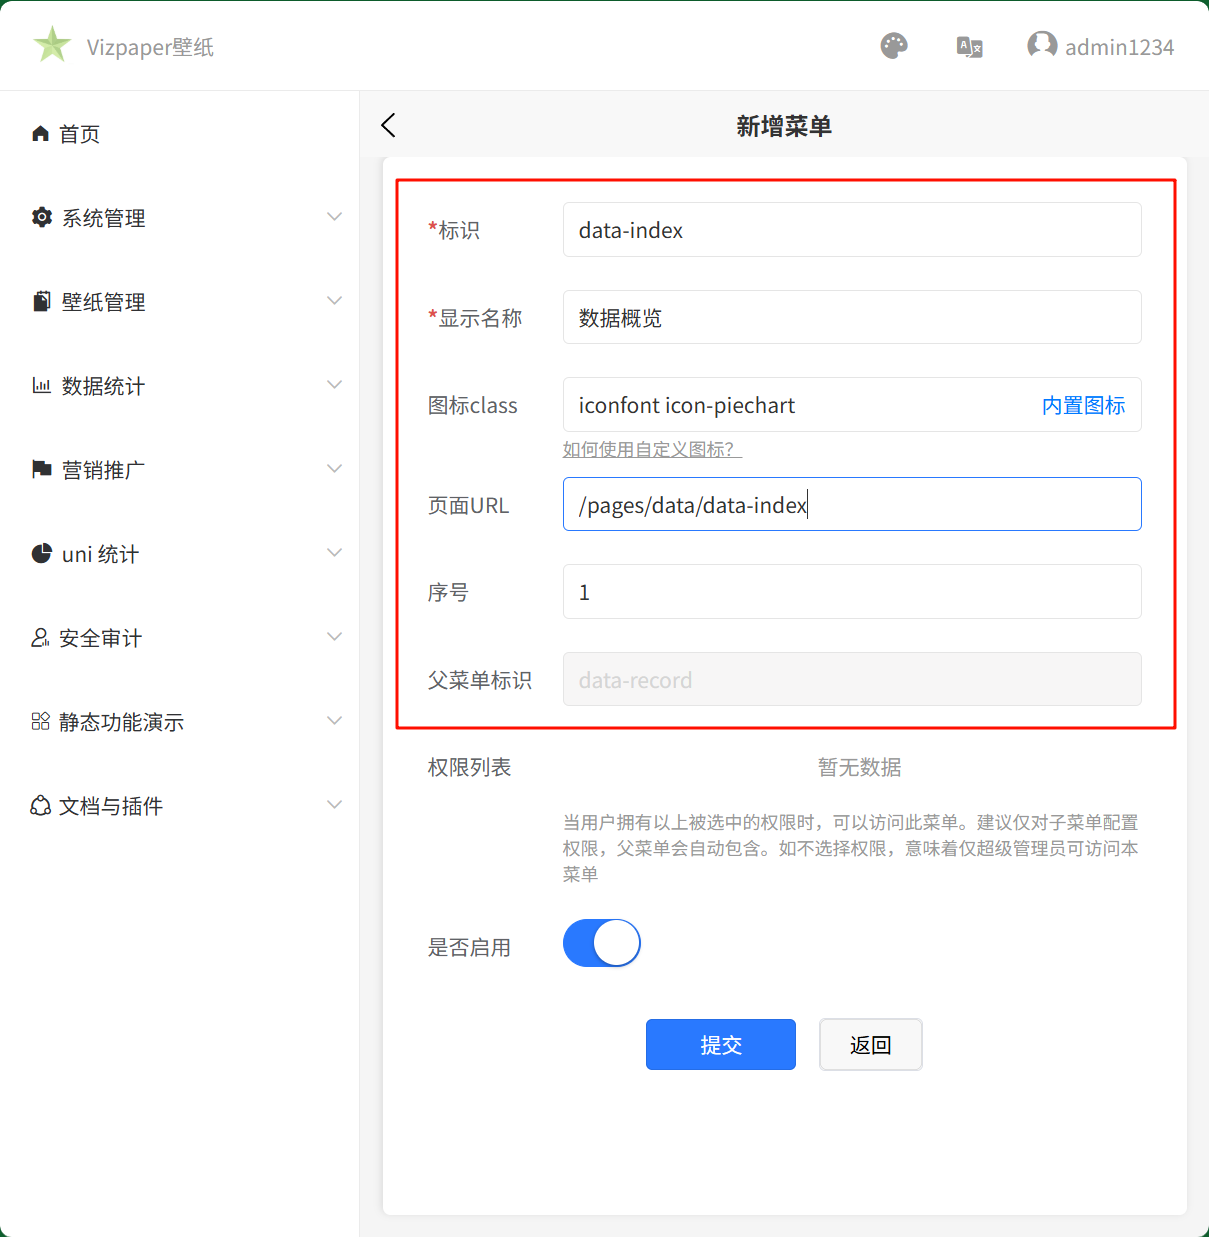The height and width of the screenshot is (1237, 1209).
Task: Click the disabled 父菜单标识 data-record field
Action: click(852, 679)
